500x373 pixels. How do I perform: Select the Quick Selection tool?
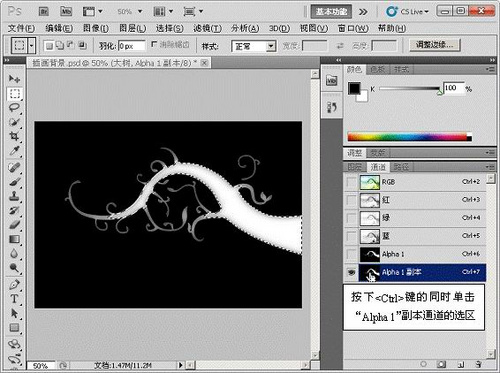point(14,122)
